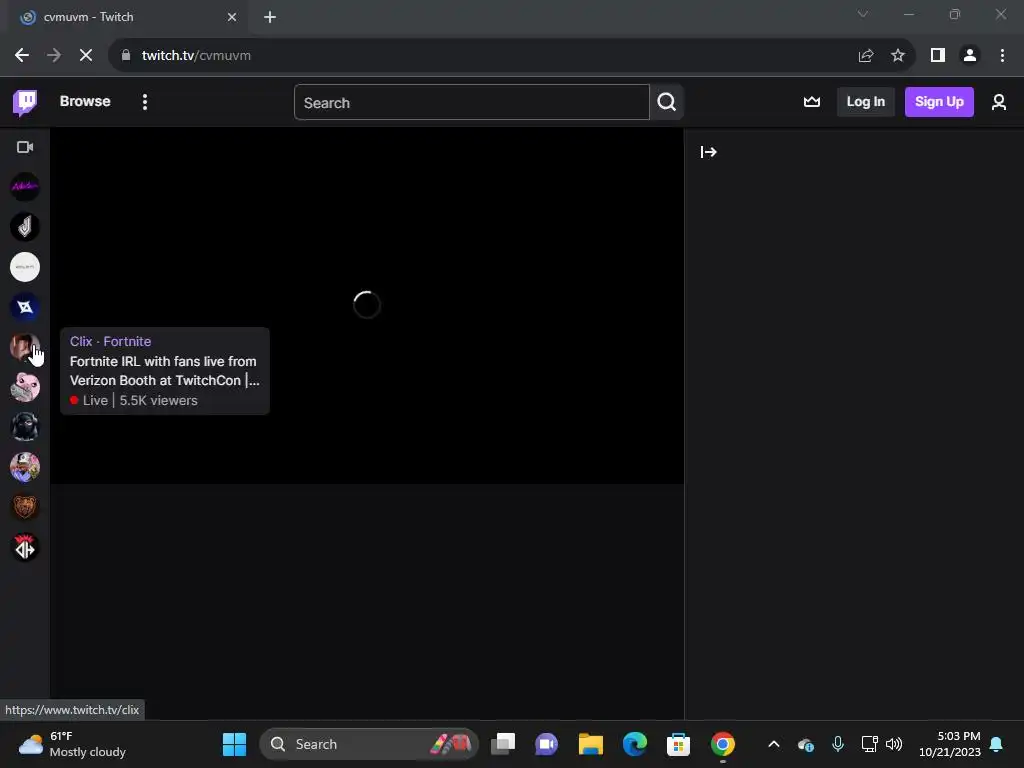This screenshot has height=768, width=1024.
Task: Open channel with blue star avatar
Action: coord(25,307)
